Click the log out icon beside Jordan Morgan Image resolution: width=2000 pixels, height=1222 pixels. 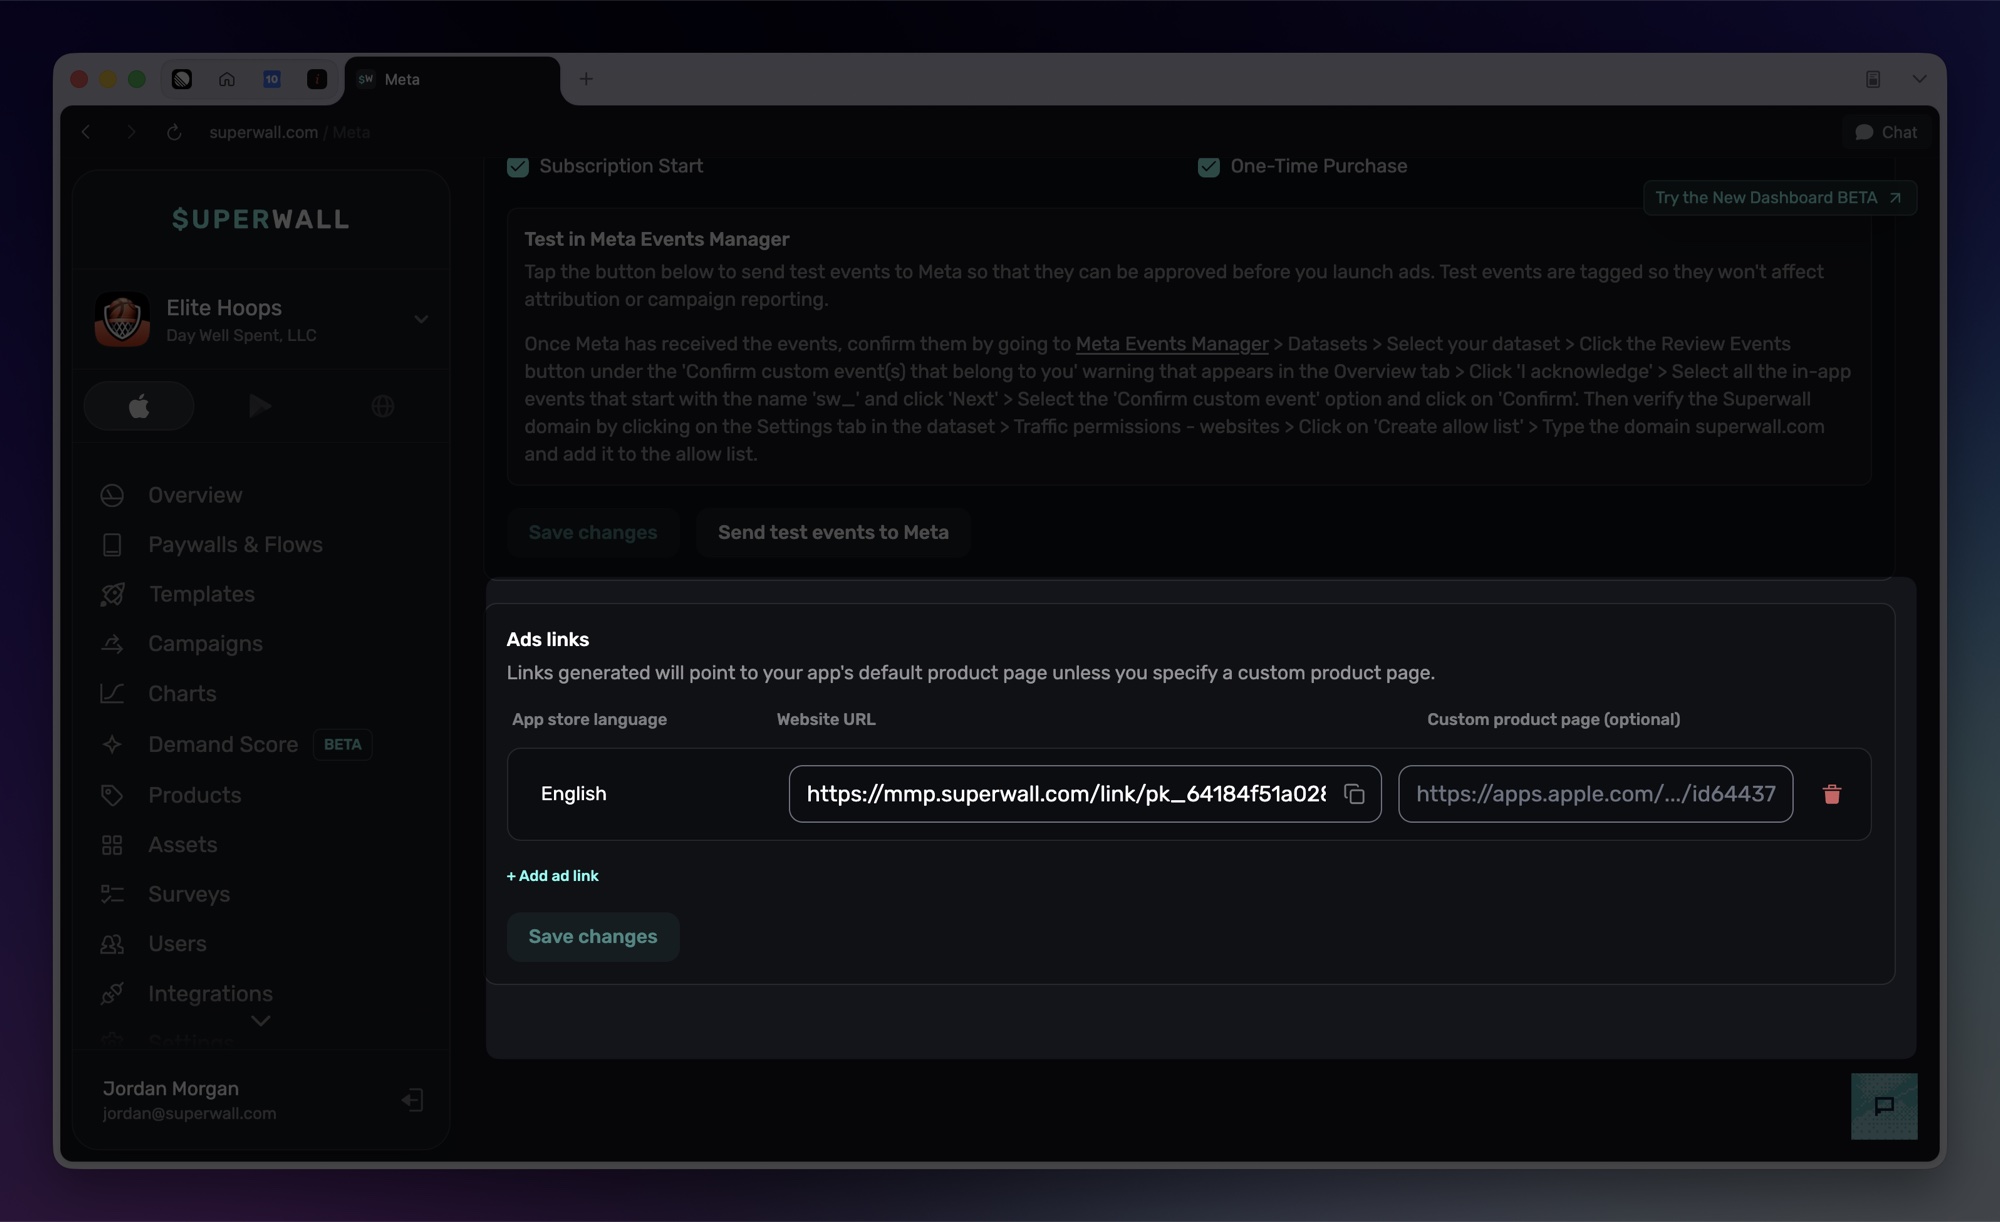click(412, 1100)
